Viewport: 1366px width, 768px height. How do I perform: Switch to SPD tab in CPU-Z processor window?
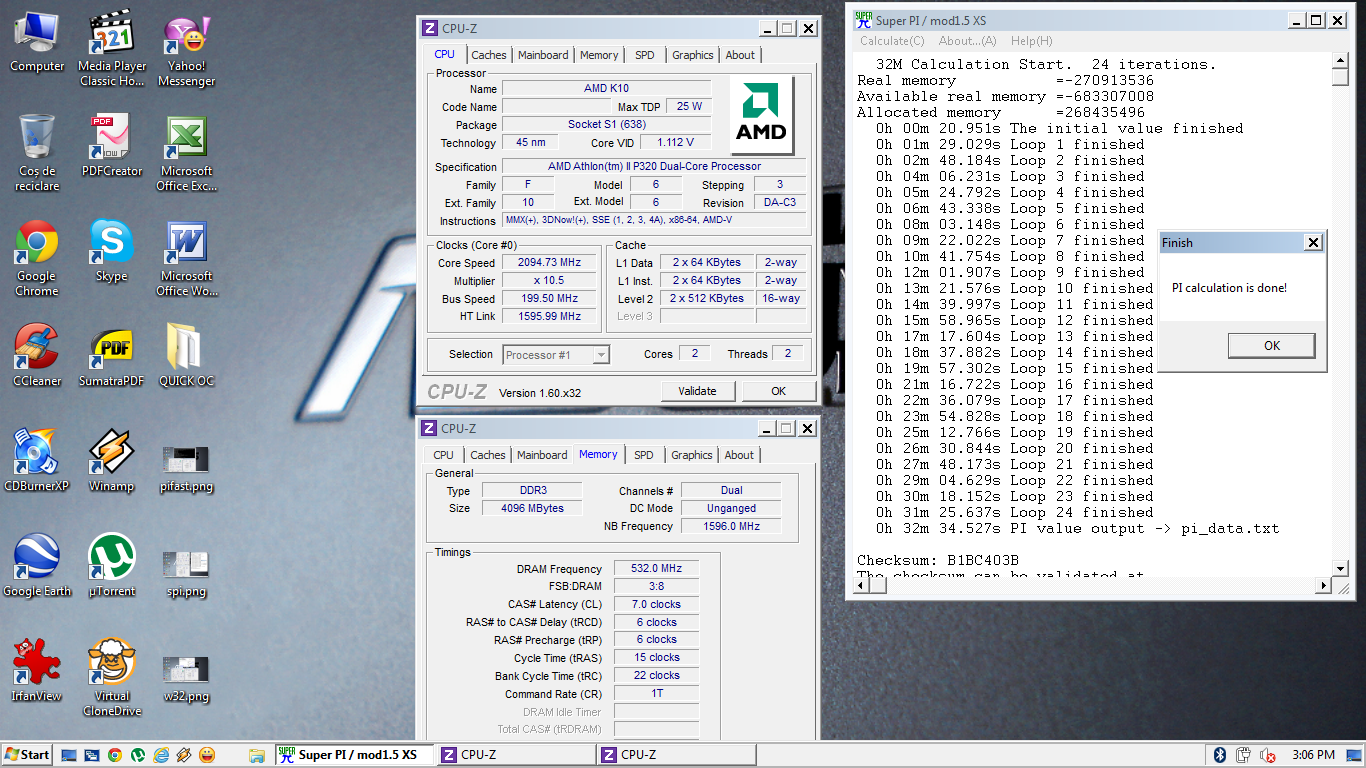pos(645,55)
